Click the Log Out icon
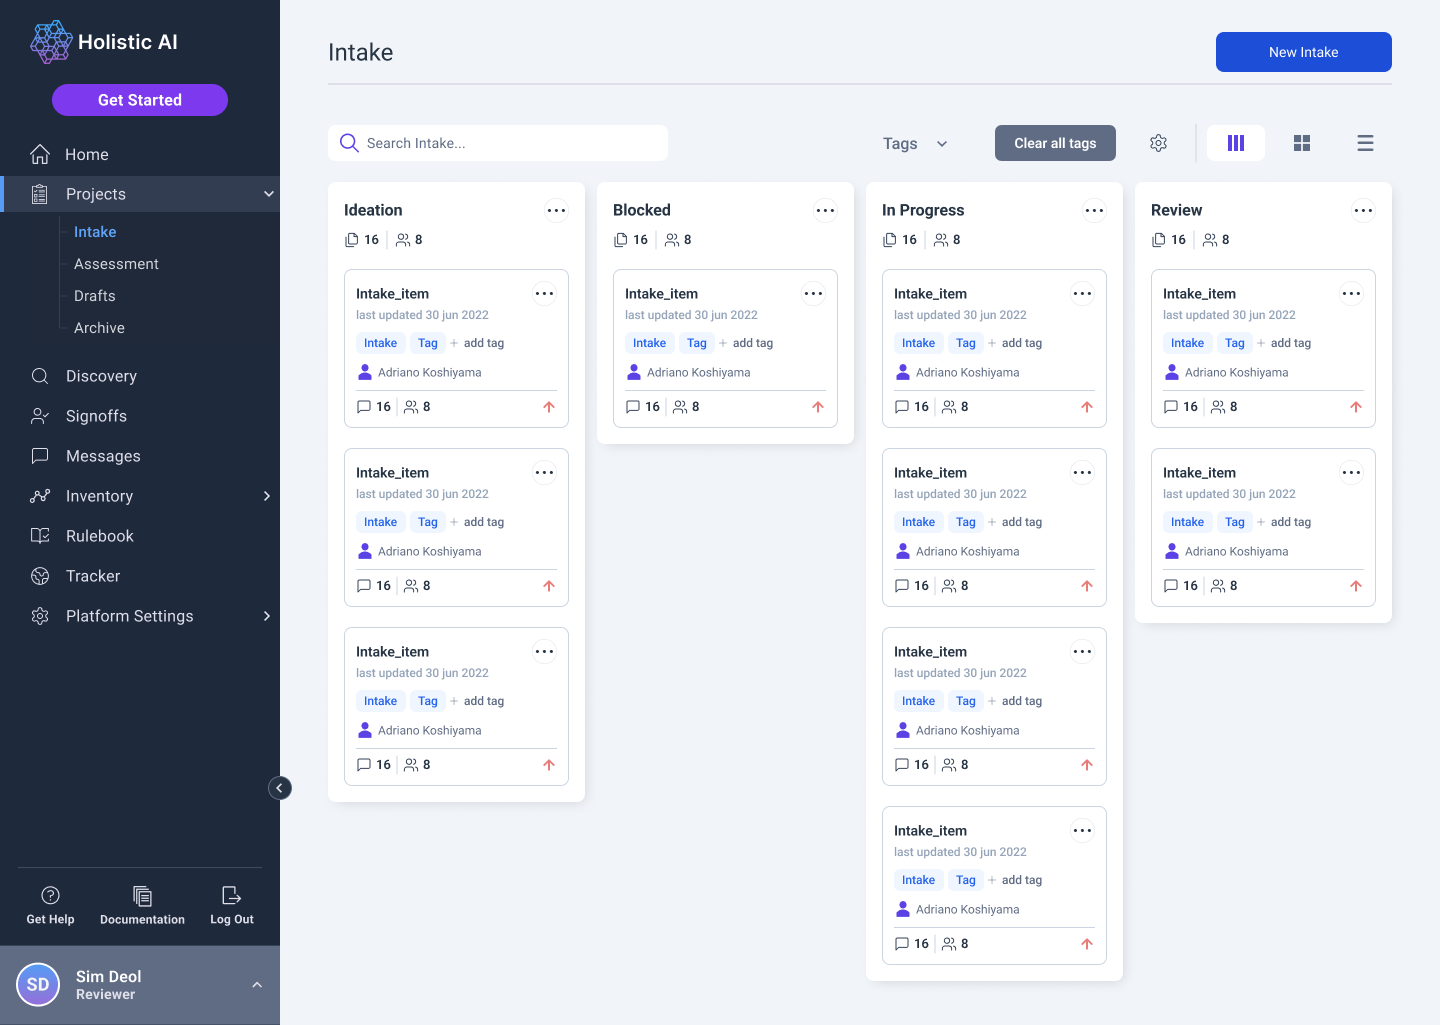 point(231,896)
